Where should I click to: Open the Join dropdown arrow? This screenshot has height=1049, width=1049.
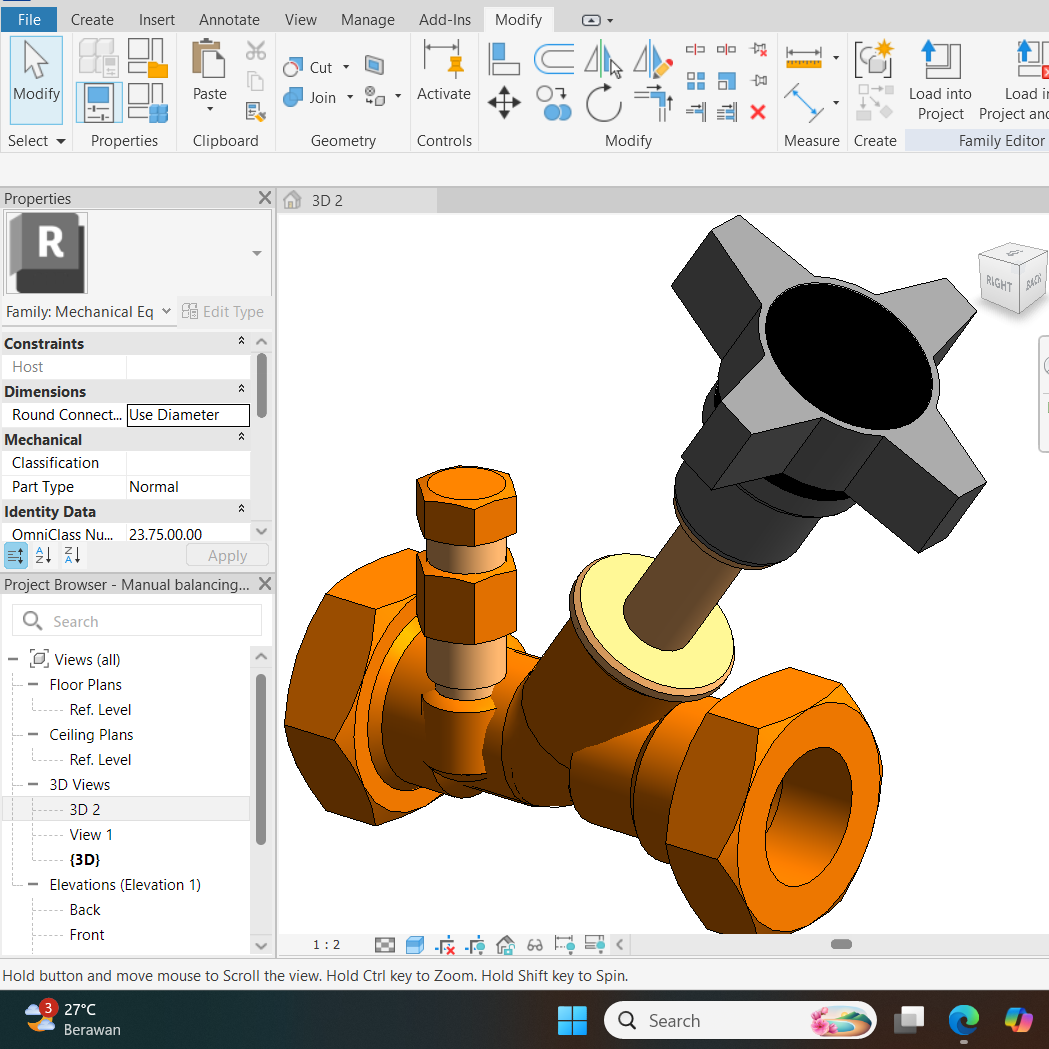coord(349,97)
